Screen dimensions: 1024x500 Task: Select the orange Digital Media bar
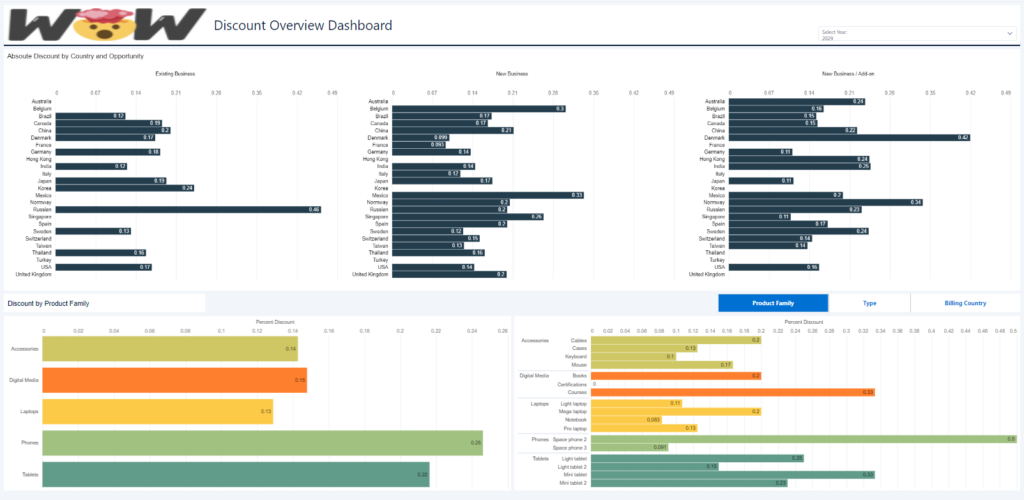174,380
